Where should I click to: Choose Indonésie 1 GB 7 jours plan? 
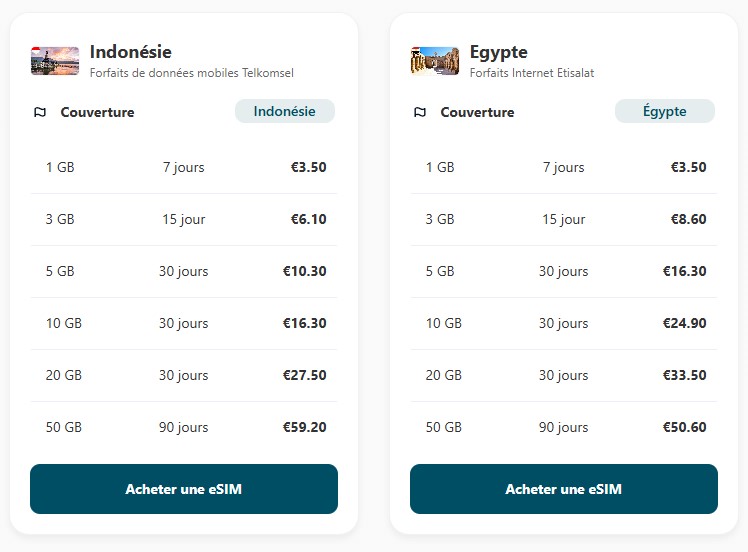[184, 167]
